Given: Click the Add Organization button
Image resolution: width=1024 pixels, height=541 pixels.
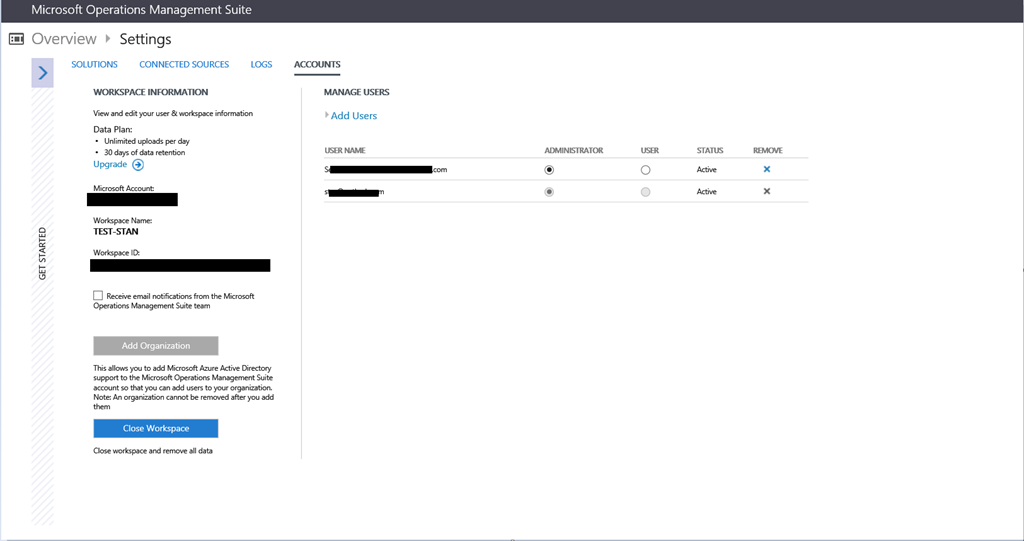Looking at the screenshot, I should click(156, 346).
